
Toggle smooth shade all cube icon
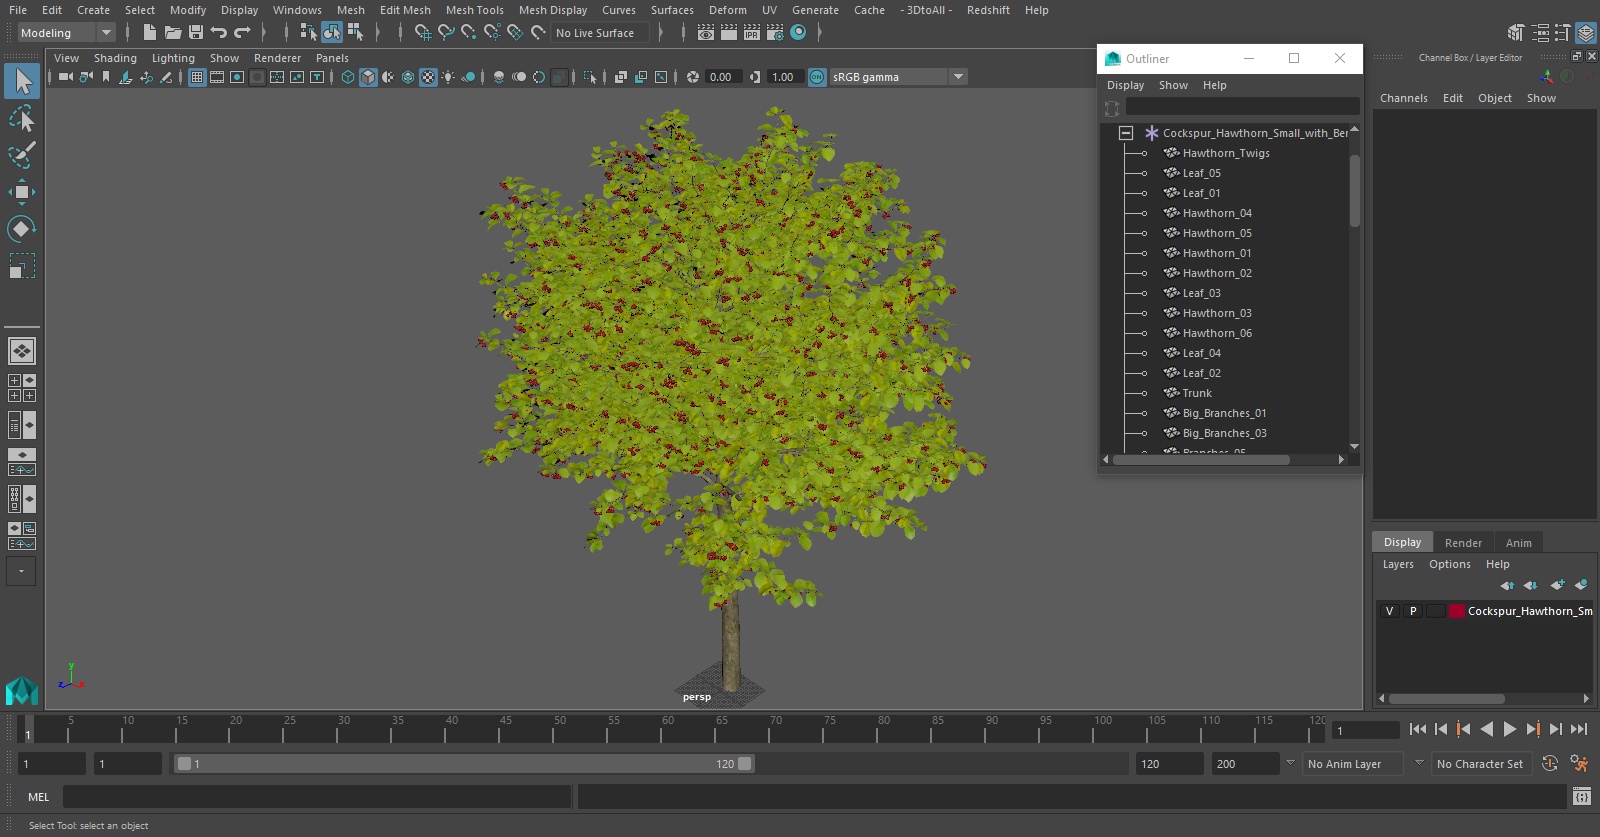click(x=368, y=77)
